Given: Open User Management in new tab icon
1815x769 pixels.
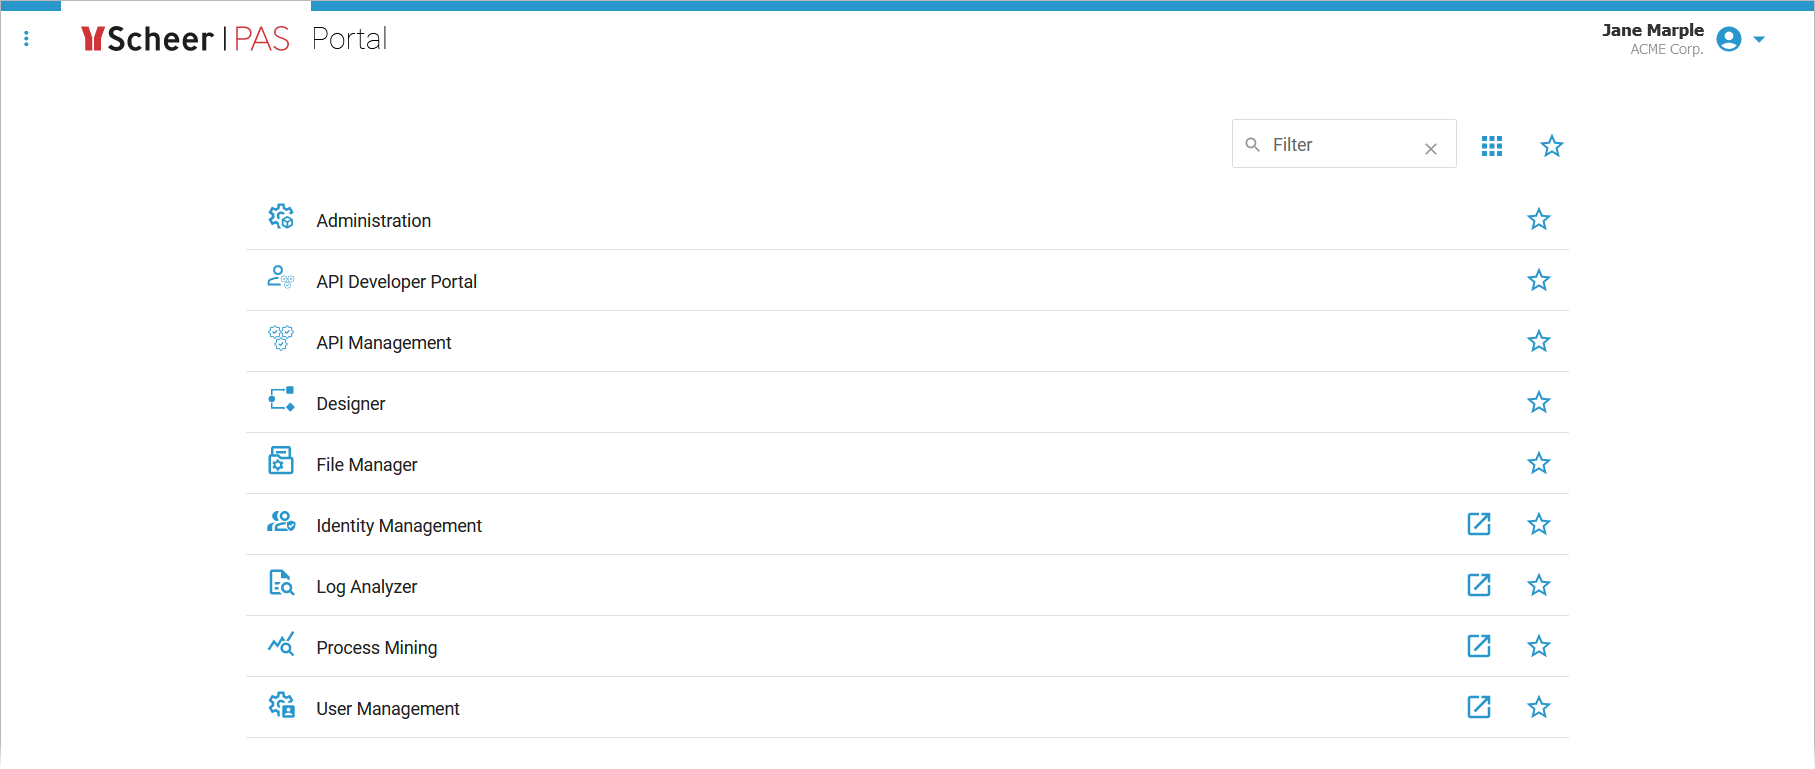Looking at the screenshot, I should (1479, 707).
